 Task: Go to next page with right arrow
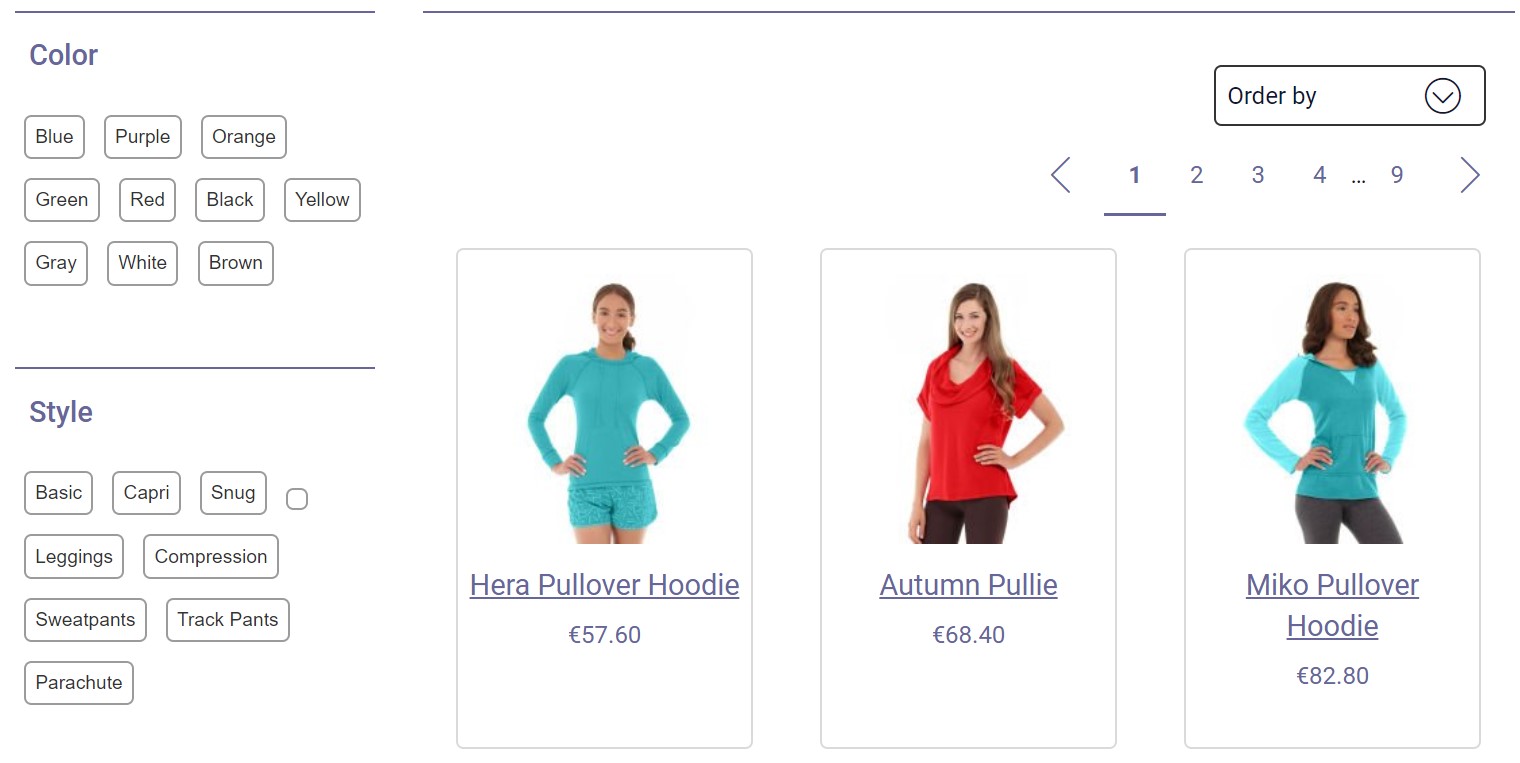point(1469,175)
